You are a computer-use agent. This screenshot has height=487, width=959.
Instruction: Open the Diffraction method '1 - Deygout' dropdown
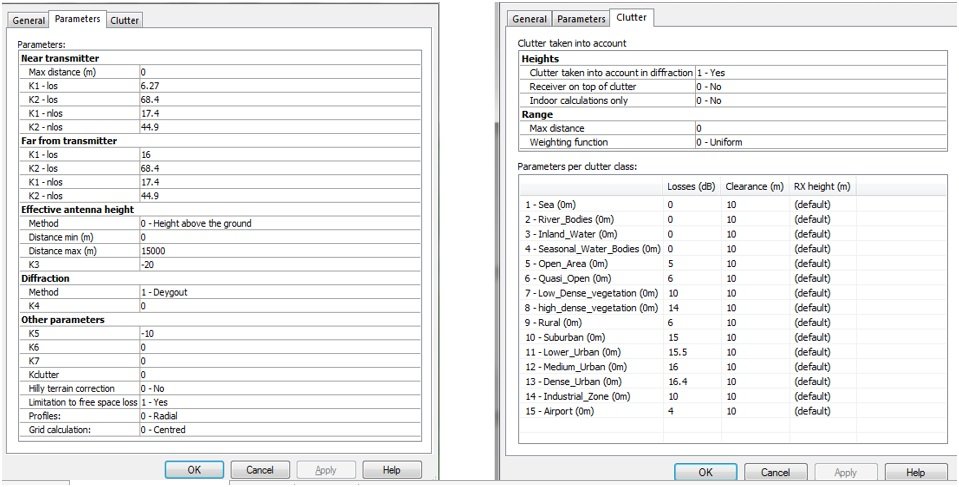pyautogui.click(x=278, y=292)
